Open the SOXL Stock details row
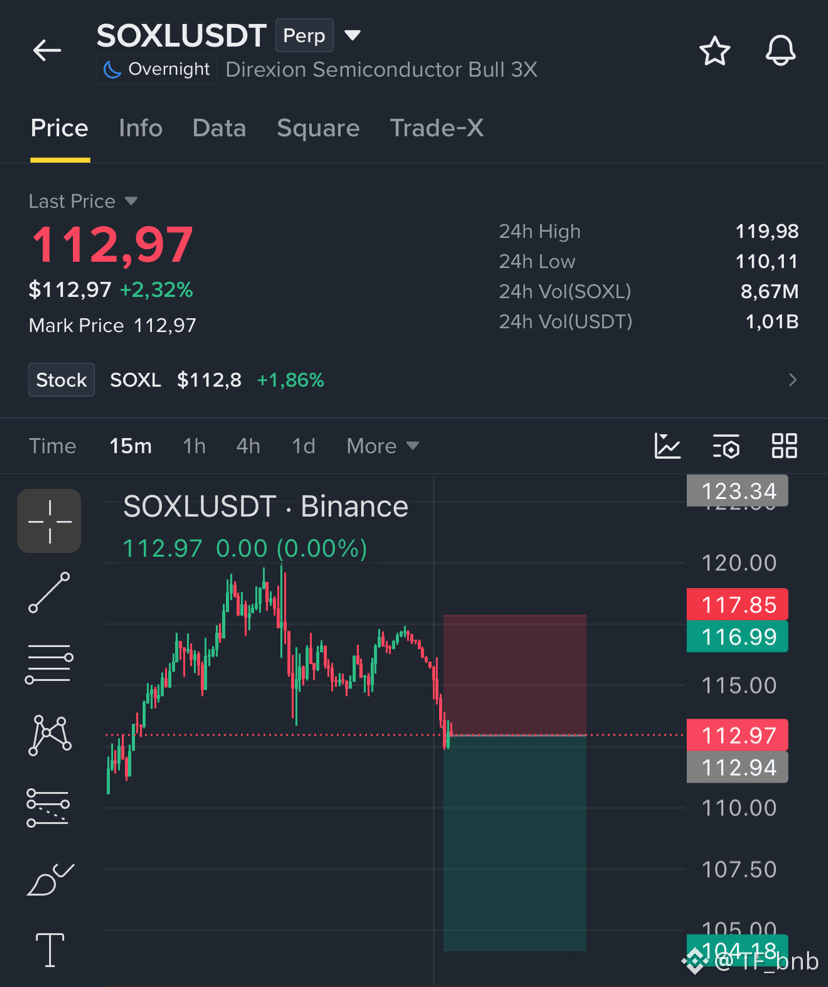 [x=414, y=380]
